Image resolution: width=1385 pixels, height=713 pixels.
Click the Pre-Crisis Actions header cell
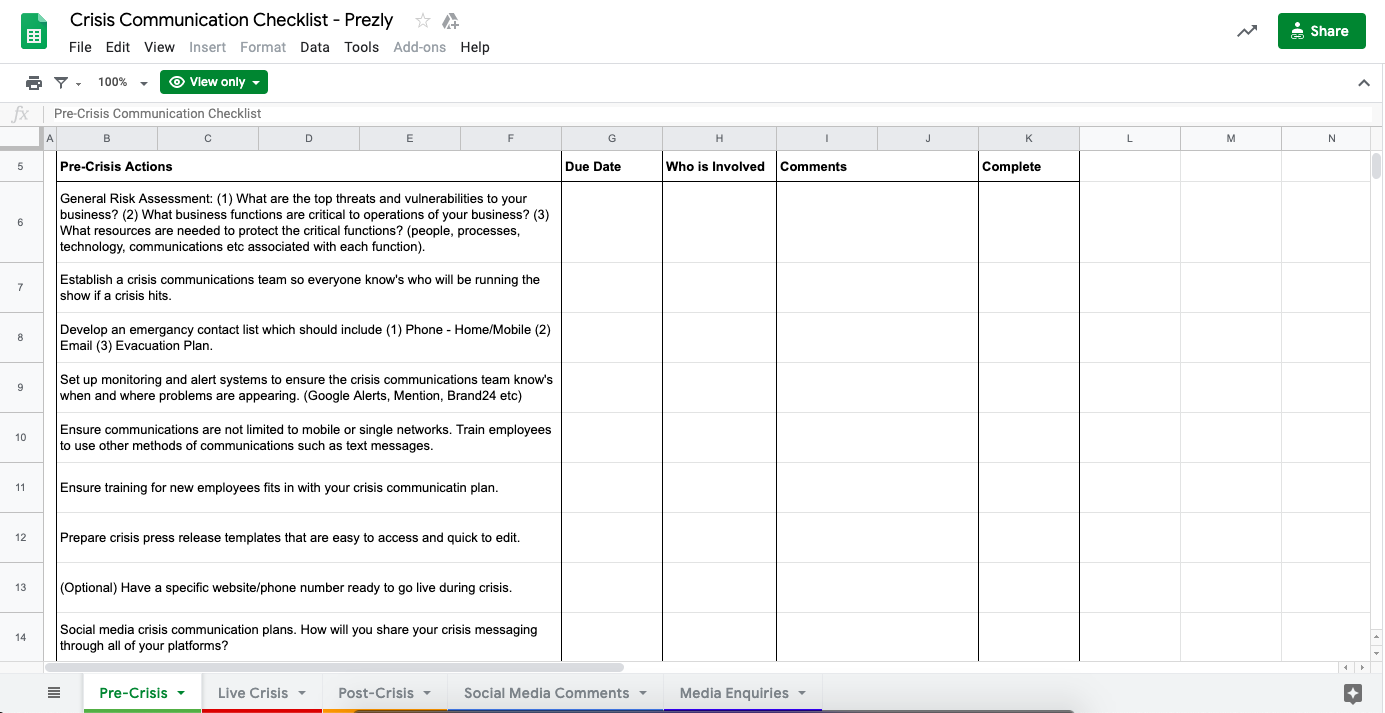pyautogui.click(x=308, y=166)
